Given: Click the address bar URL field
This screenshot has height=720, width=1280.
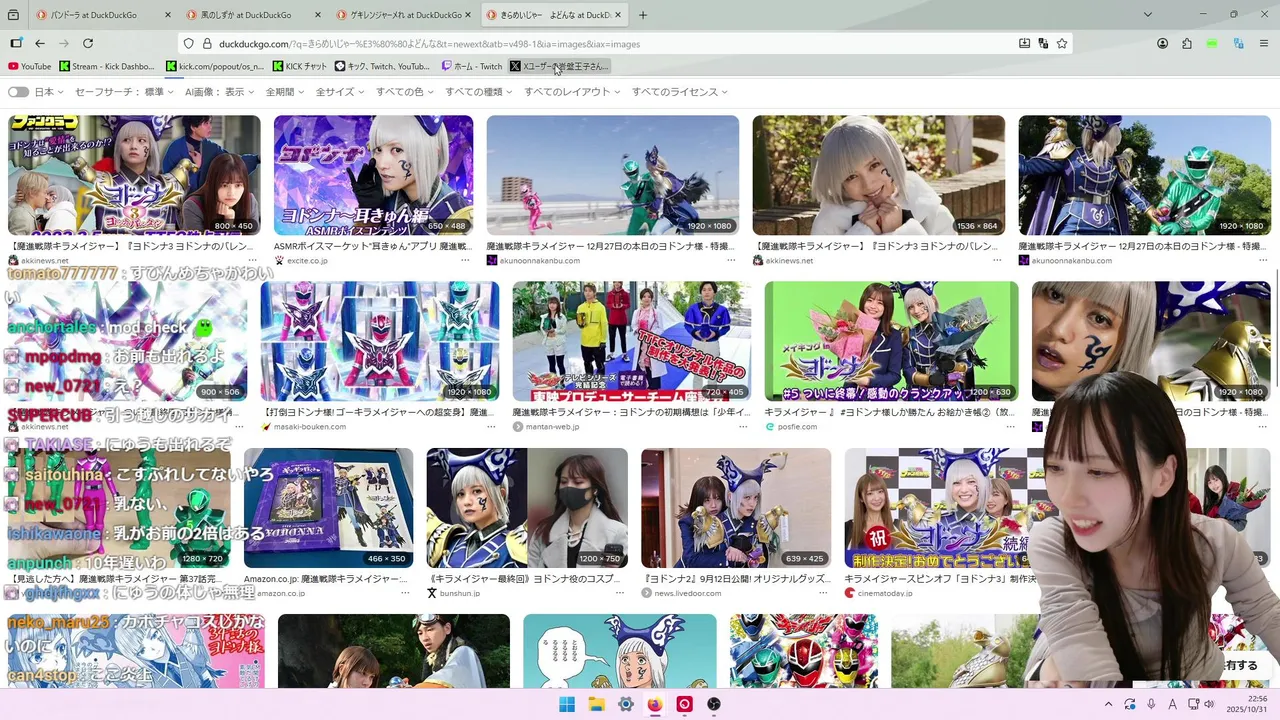Looking at the screenshot, I should pyautogui.click(x=600, y=43).
